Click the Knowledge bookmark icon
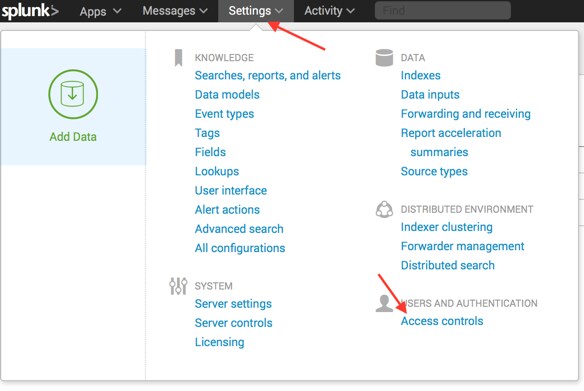584x391 pixels. pyautogui.click(x=178, y=58)
